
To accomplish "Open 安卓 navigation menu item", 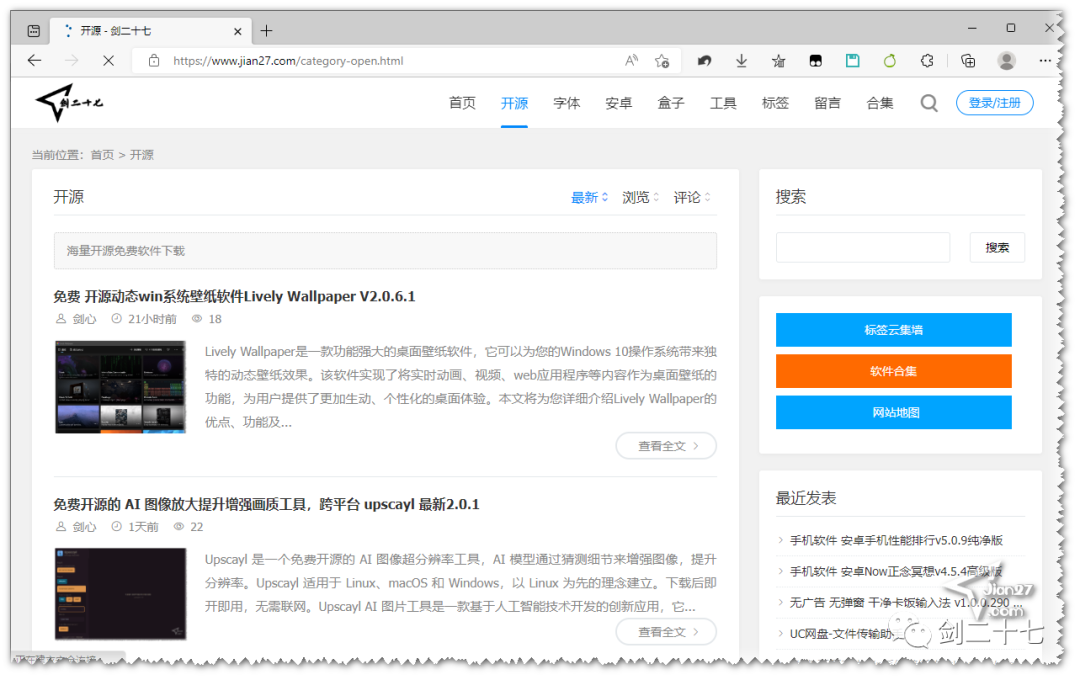I will tap(619, 103).
